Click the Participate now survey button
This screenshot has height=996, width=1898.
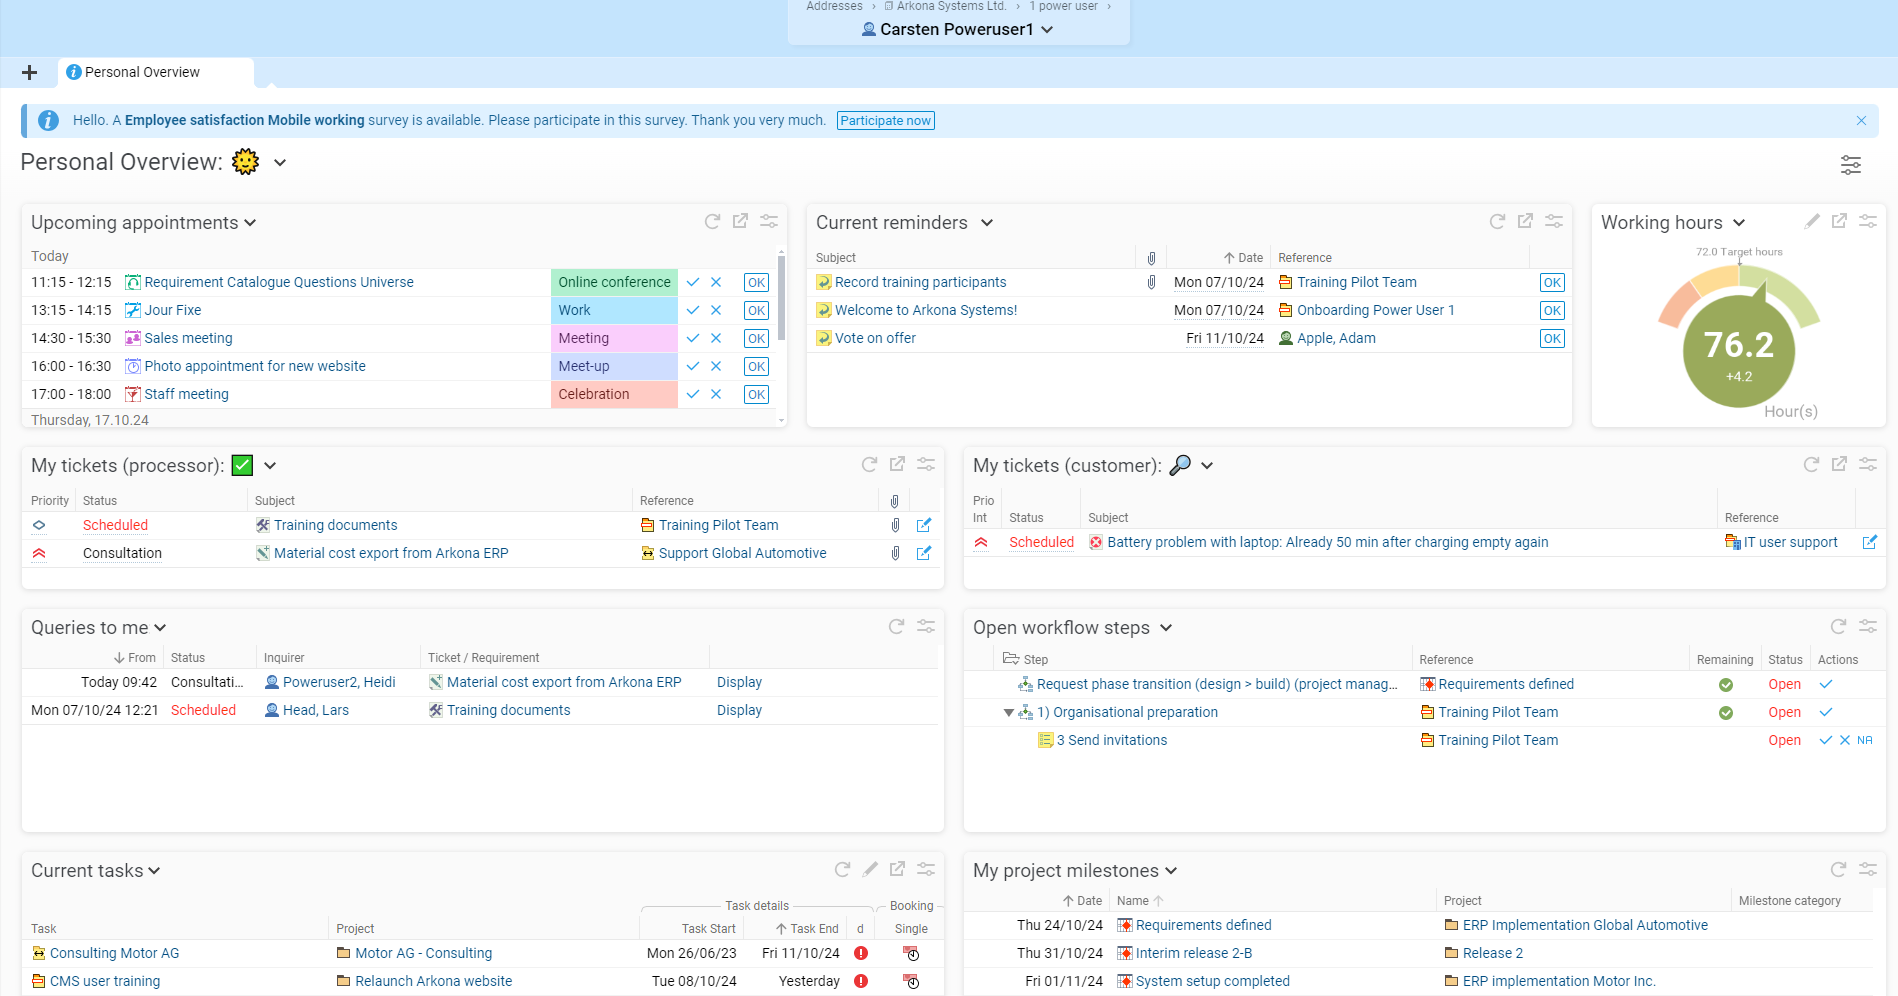pyautogui.click(x=886, y=120)
